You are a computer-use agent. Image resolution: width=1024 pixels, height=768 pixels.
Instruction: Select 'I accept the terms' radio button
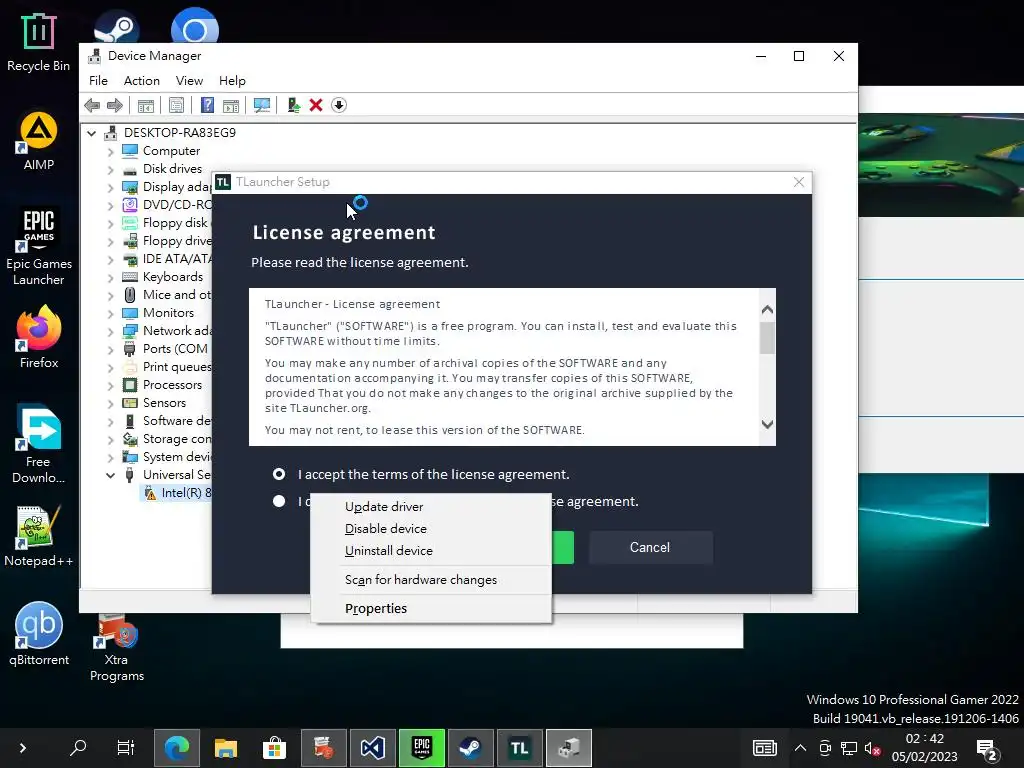pyautogui.click(x=279, y=474)
